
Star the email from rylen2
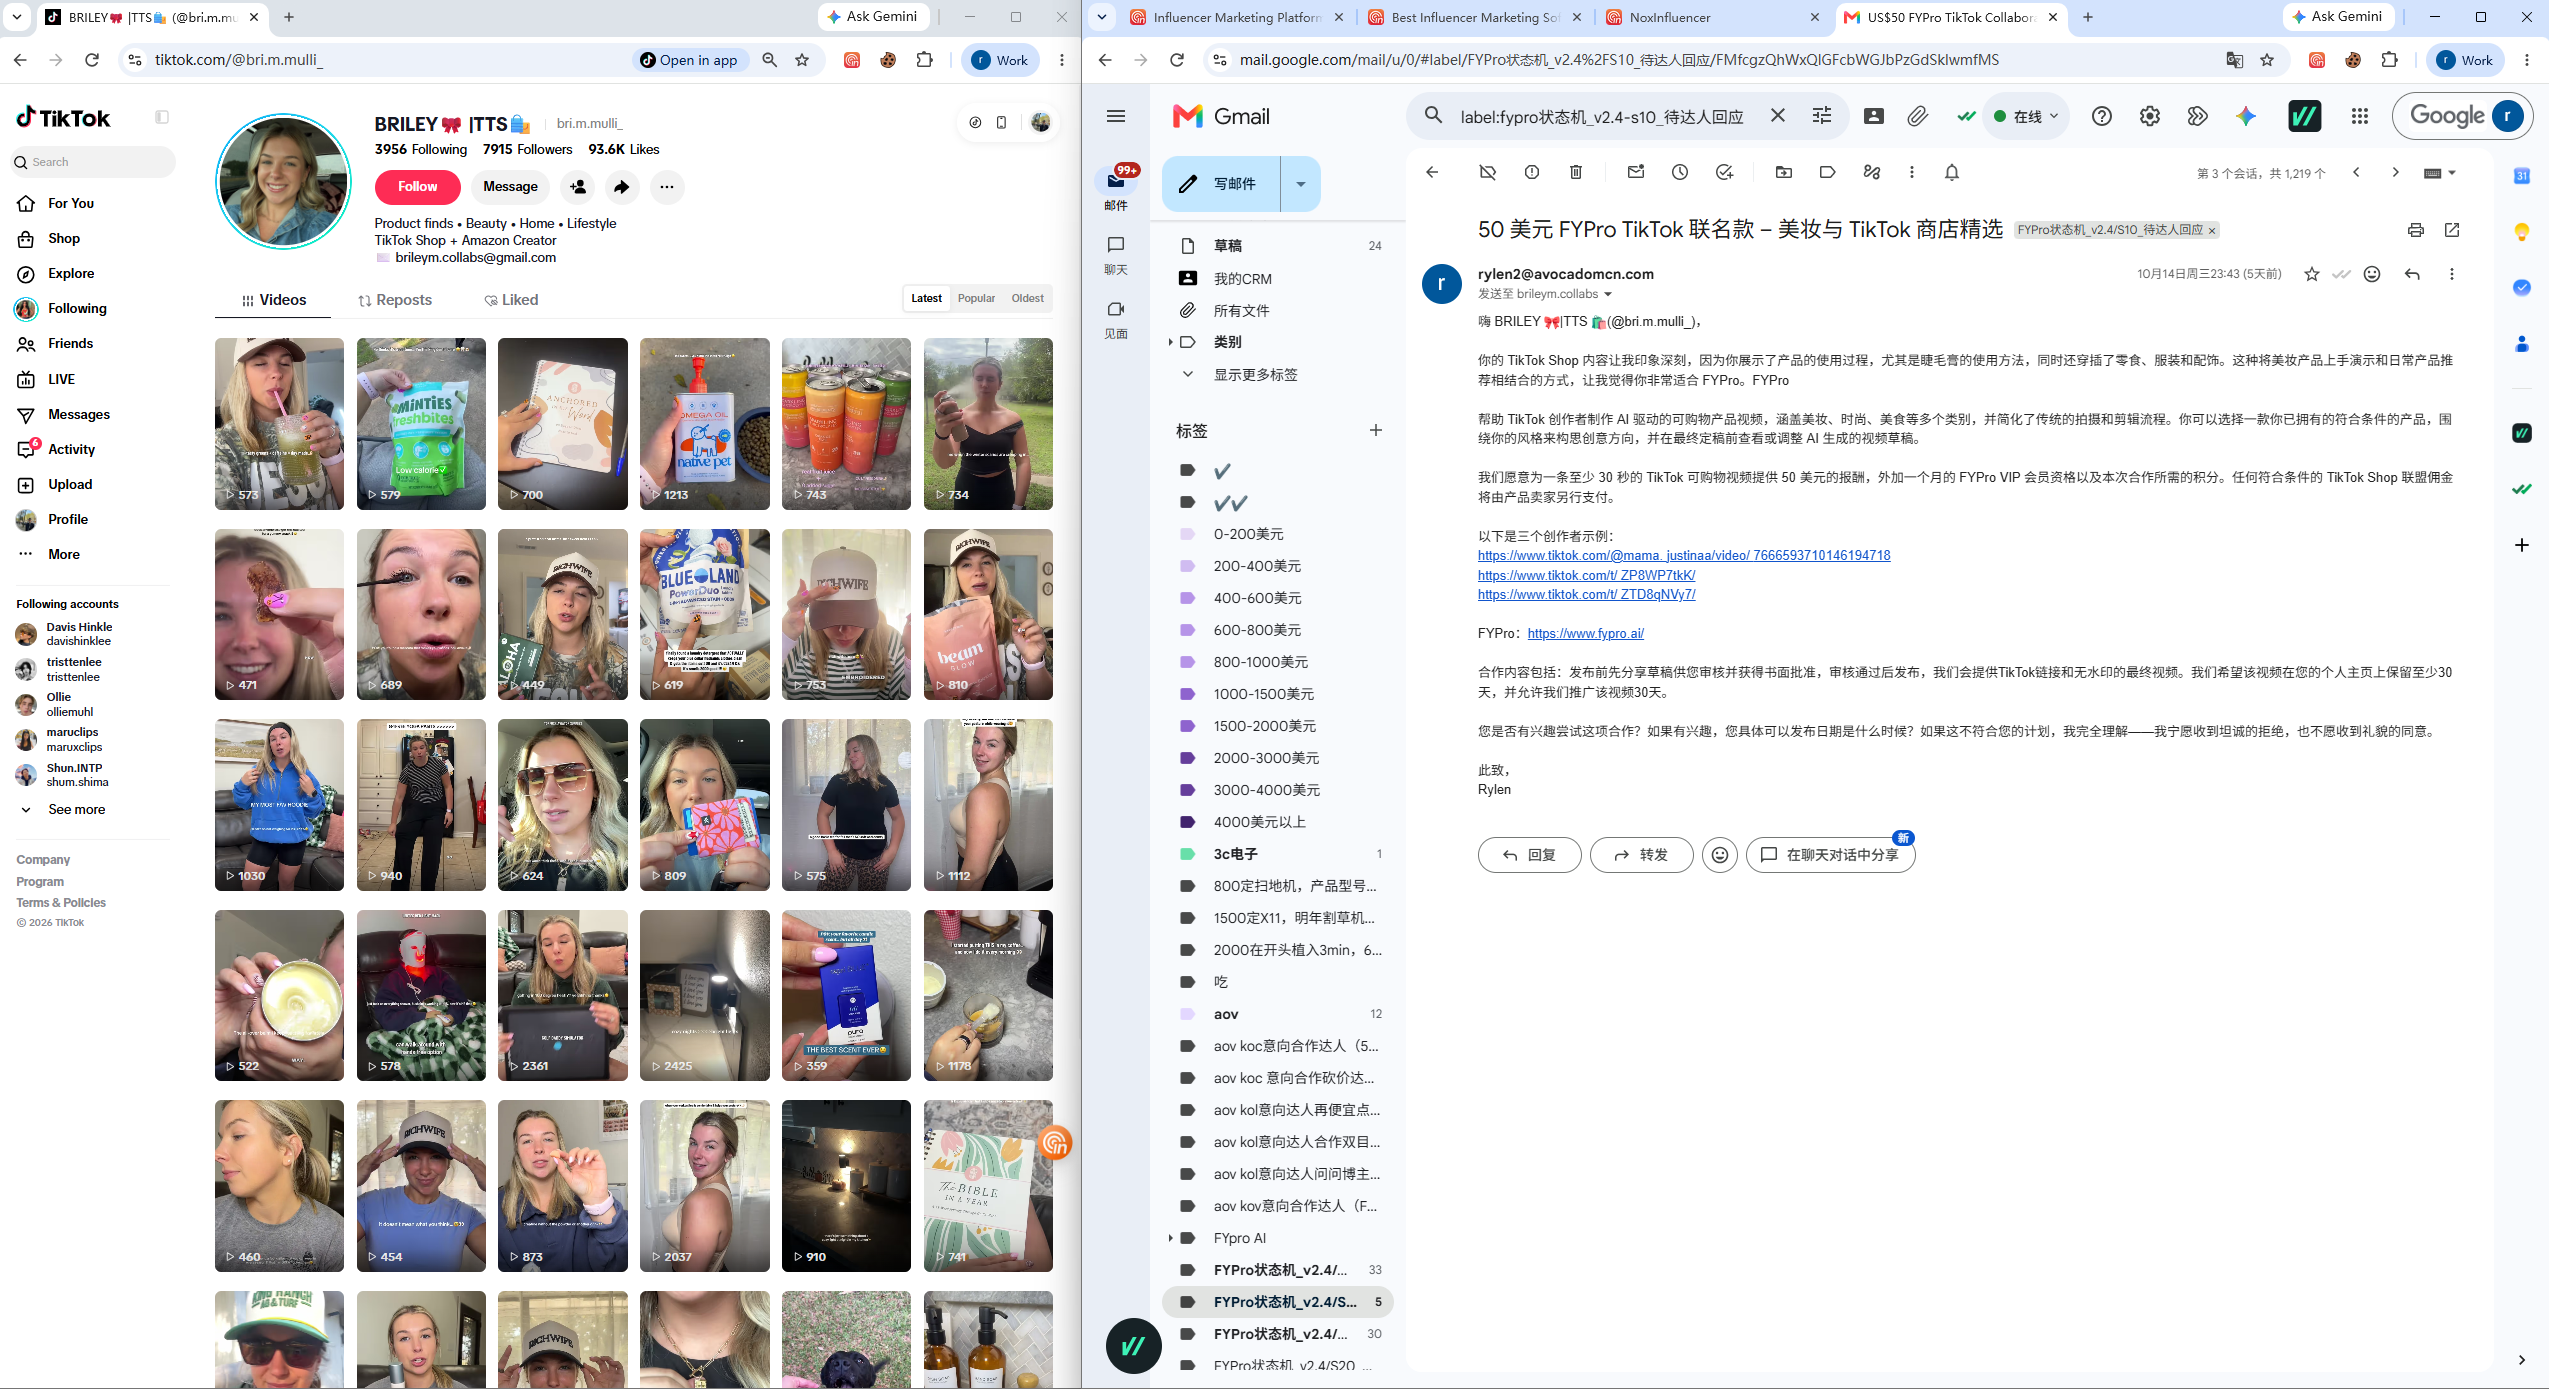tap(2311, 274)
